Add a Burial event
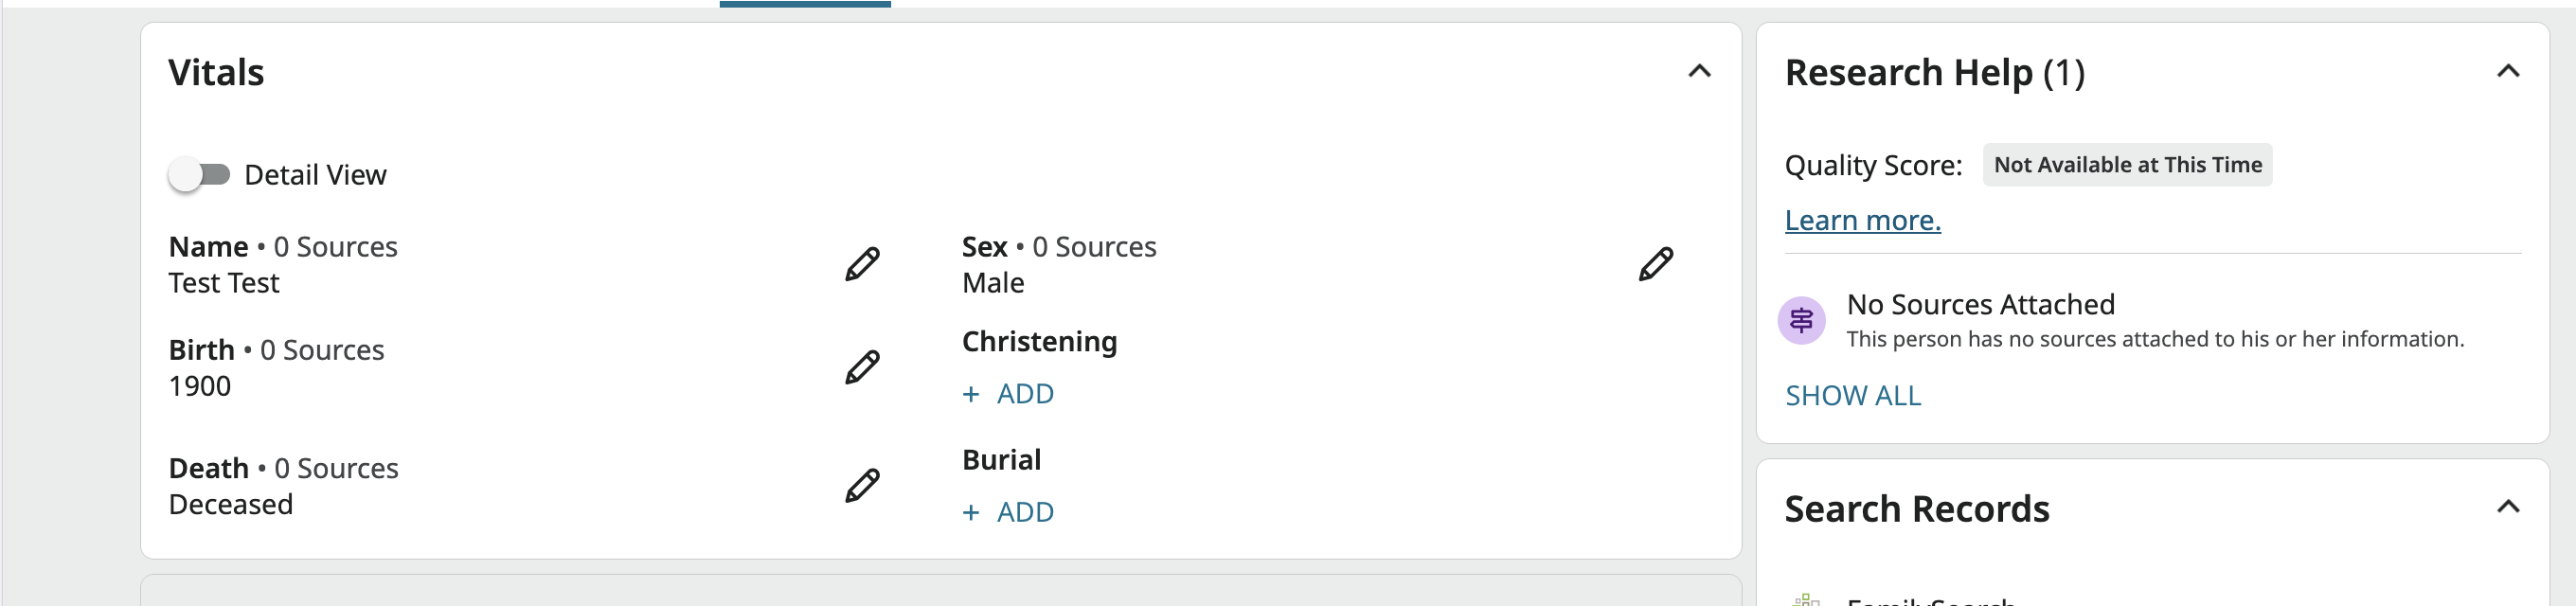The height and width of the screenshot is (606, 2576). point(1008,512)
